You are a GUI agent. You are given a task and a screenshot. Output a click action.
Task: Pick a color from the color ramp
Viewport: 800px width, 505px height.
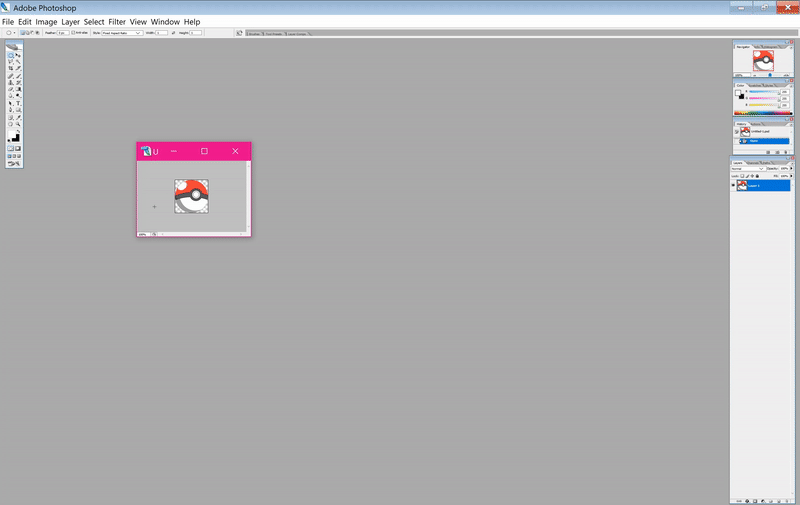coord(763,113)
